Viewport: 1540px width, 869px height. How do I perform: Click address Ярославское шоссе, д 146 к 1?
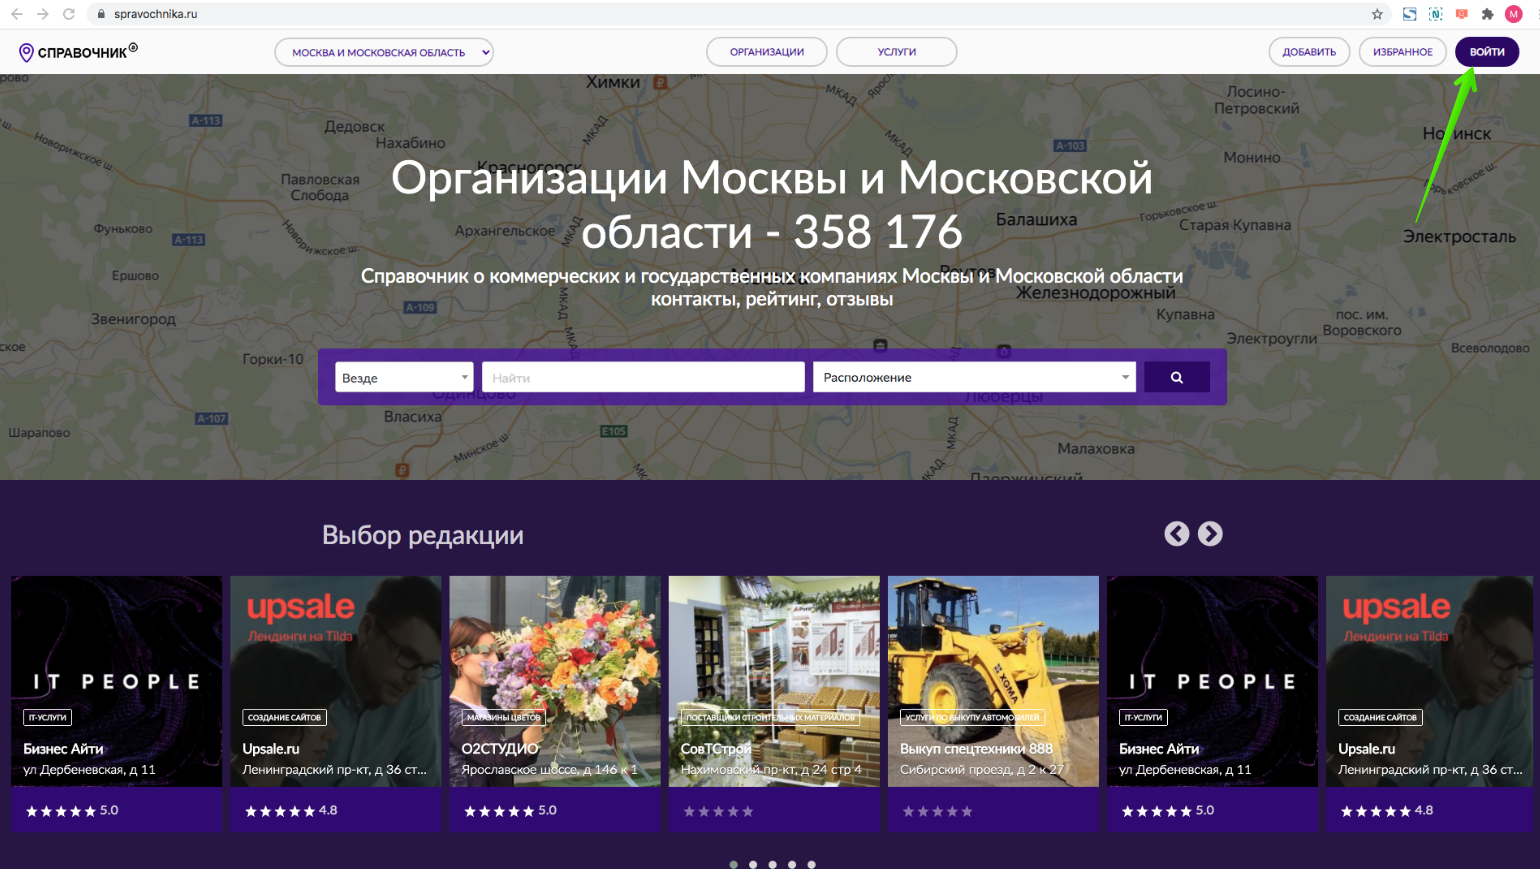click(x=549, y=770)
